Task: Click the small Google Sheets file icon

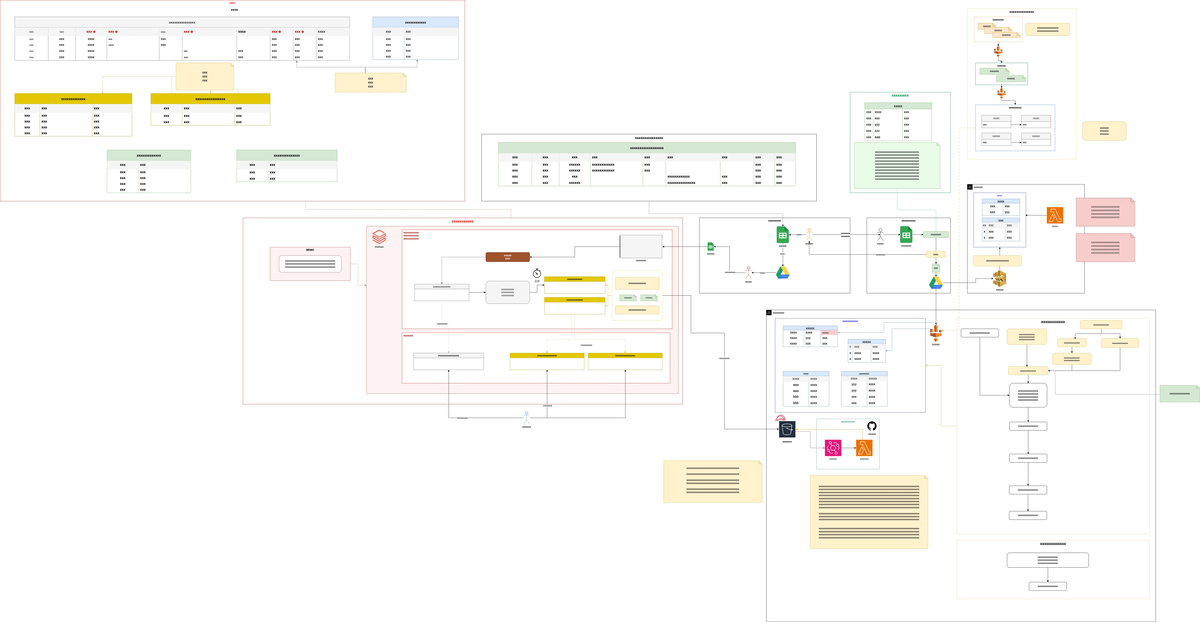Action: (x=711, y=246)
